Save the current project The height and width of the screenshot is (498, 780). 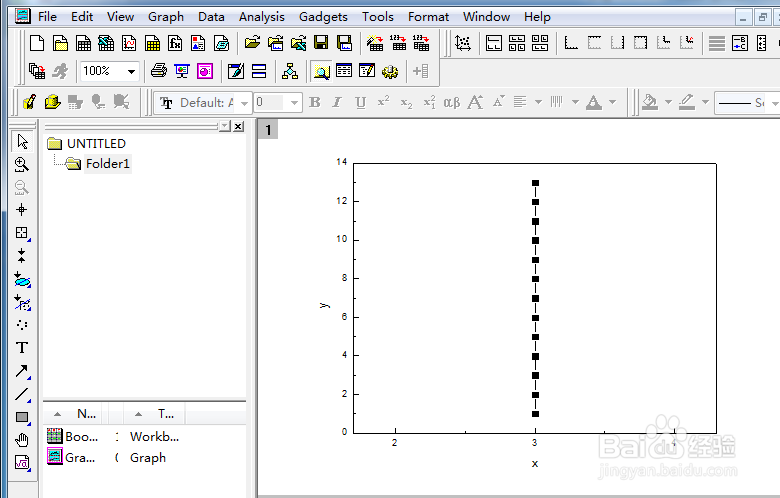click(x=321, y=43)
